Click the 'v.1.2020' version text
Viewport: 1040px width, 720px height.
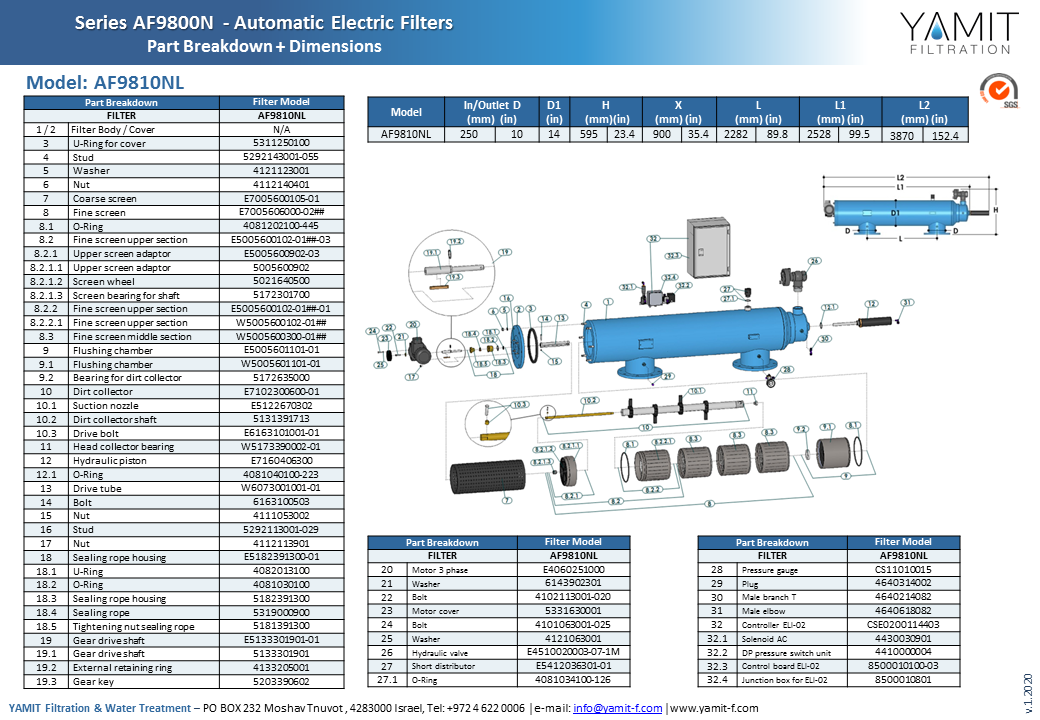pos(1028,691)
